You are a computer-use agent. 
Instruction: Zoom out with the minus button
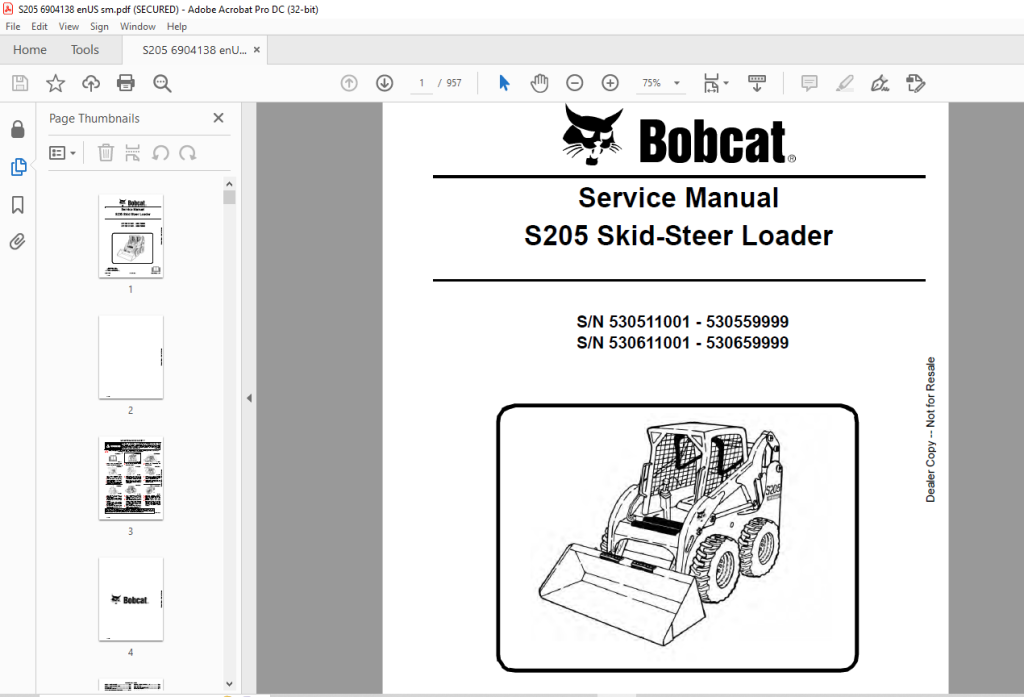pos(575,83)
